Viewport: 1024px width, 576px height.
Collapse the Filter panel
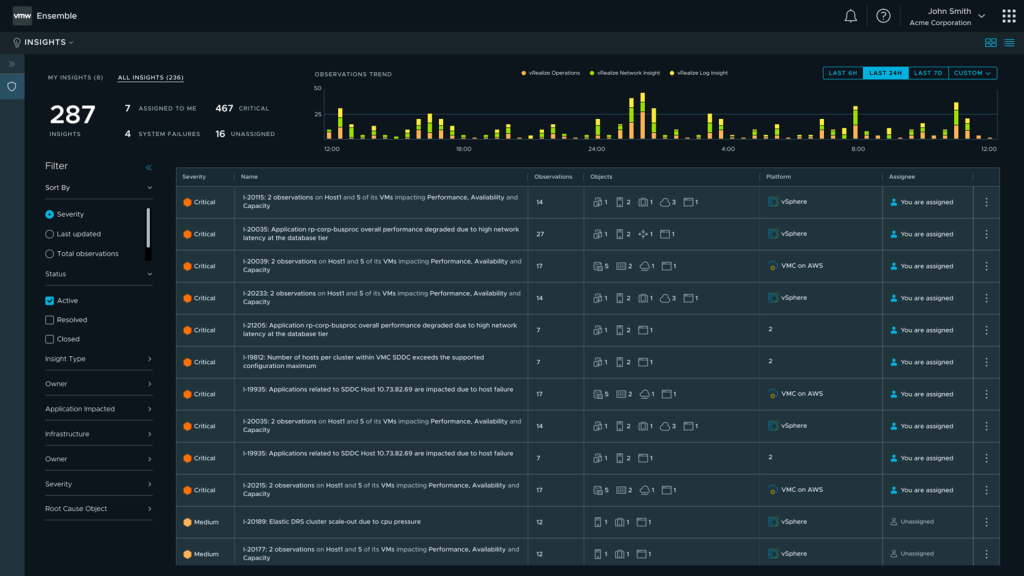click(149, 167)
